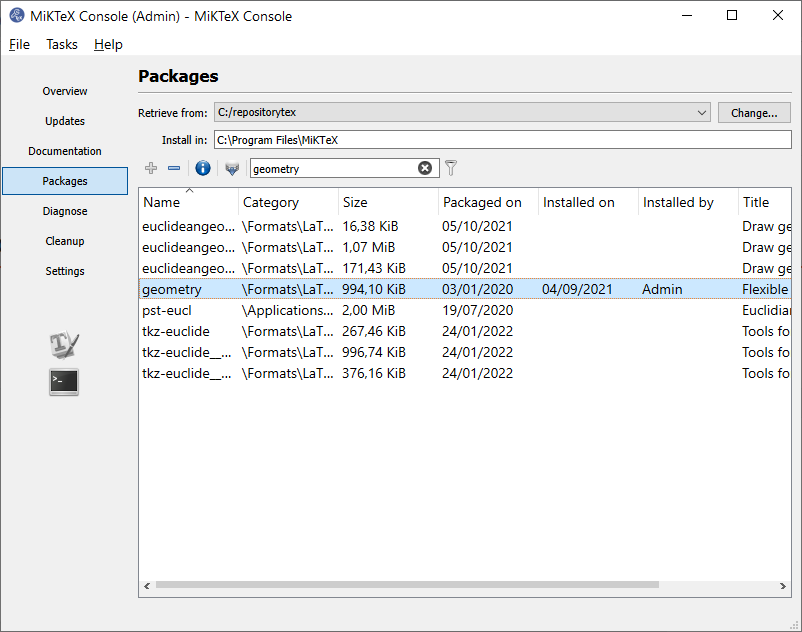Viewport: 802px width, 632px height.
Task: Sort packages by Name column header
Action: 188,202
